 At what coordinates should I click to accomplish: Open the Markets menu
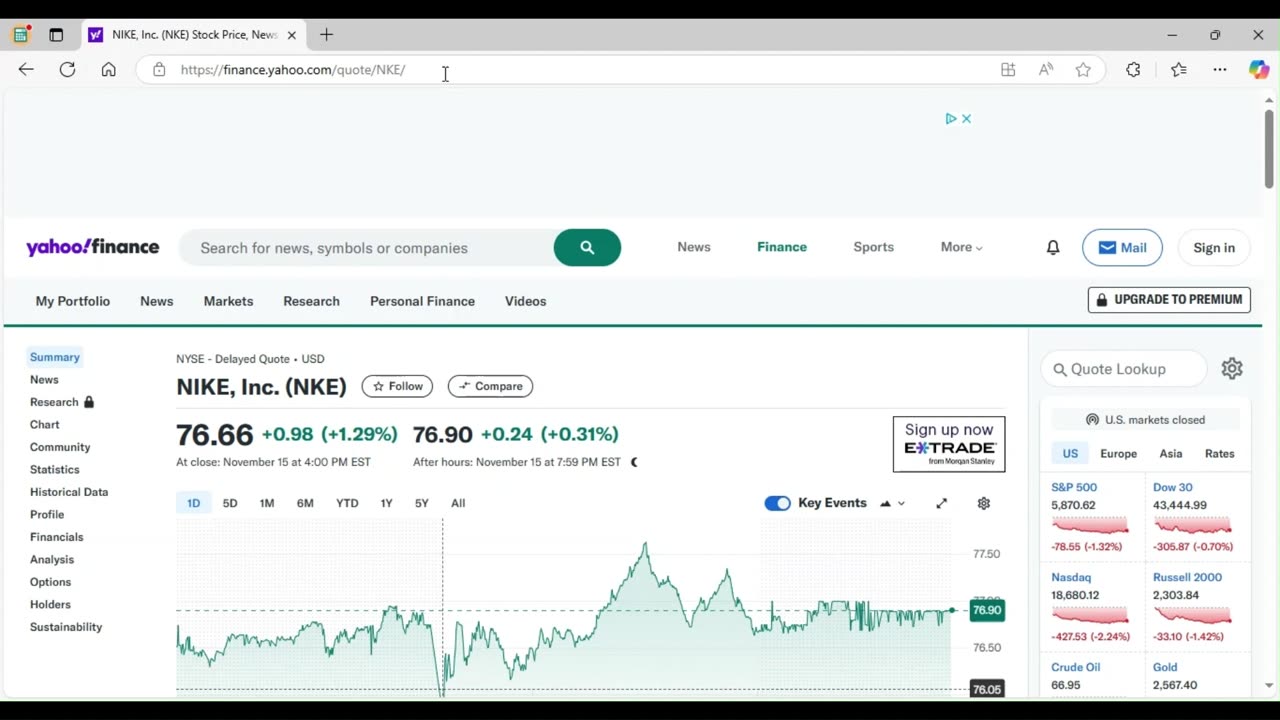[228, 301]
